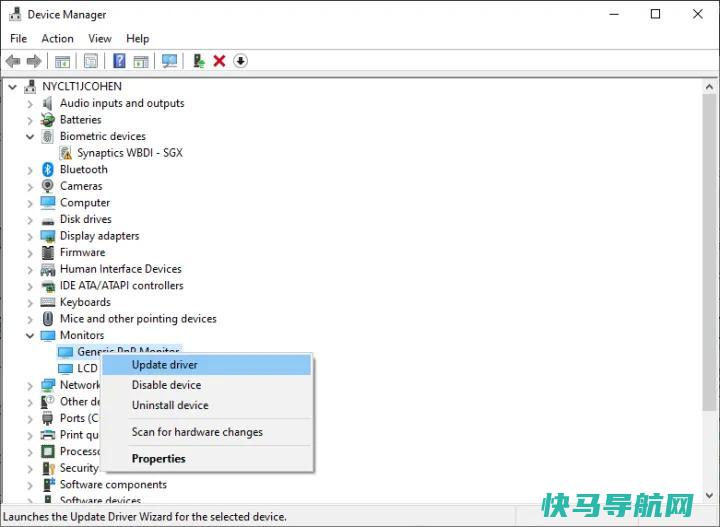The width and height of the screenshot is (720, 527).
Task: Click the Back arrow toolbar icon
Action: 13,61
